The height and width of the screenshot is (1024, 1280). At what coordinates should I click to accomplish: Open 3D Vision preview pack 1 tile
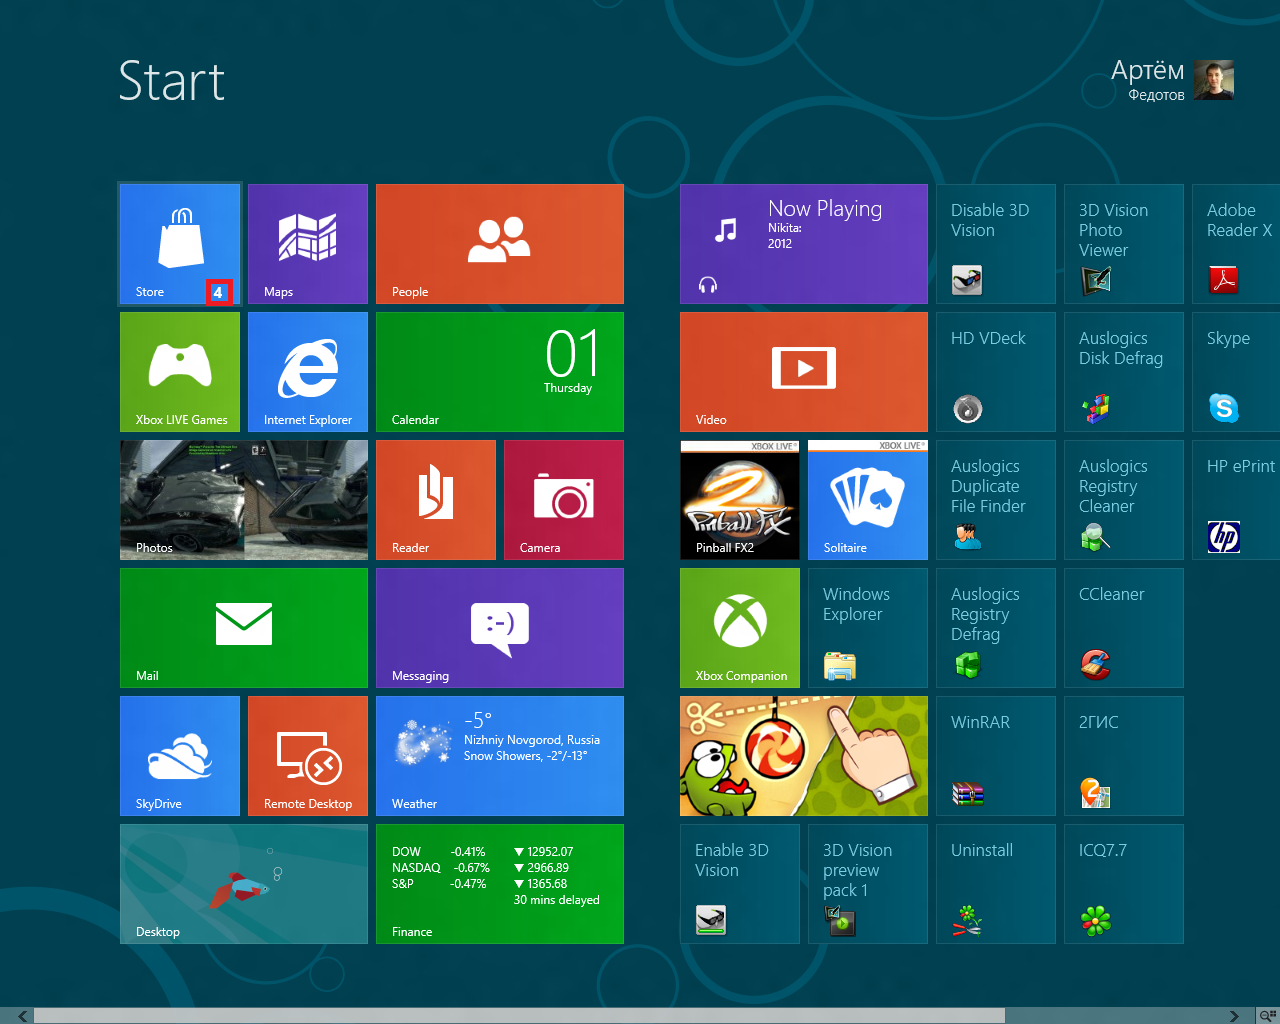tap(868, 884)
